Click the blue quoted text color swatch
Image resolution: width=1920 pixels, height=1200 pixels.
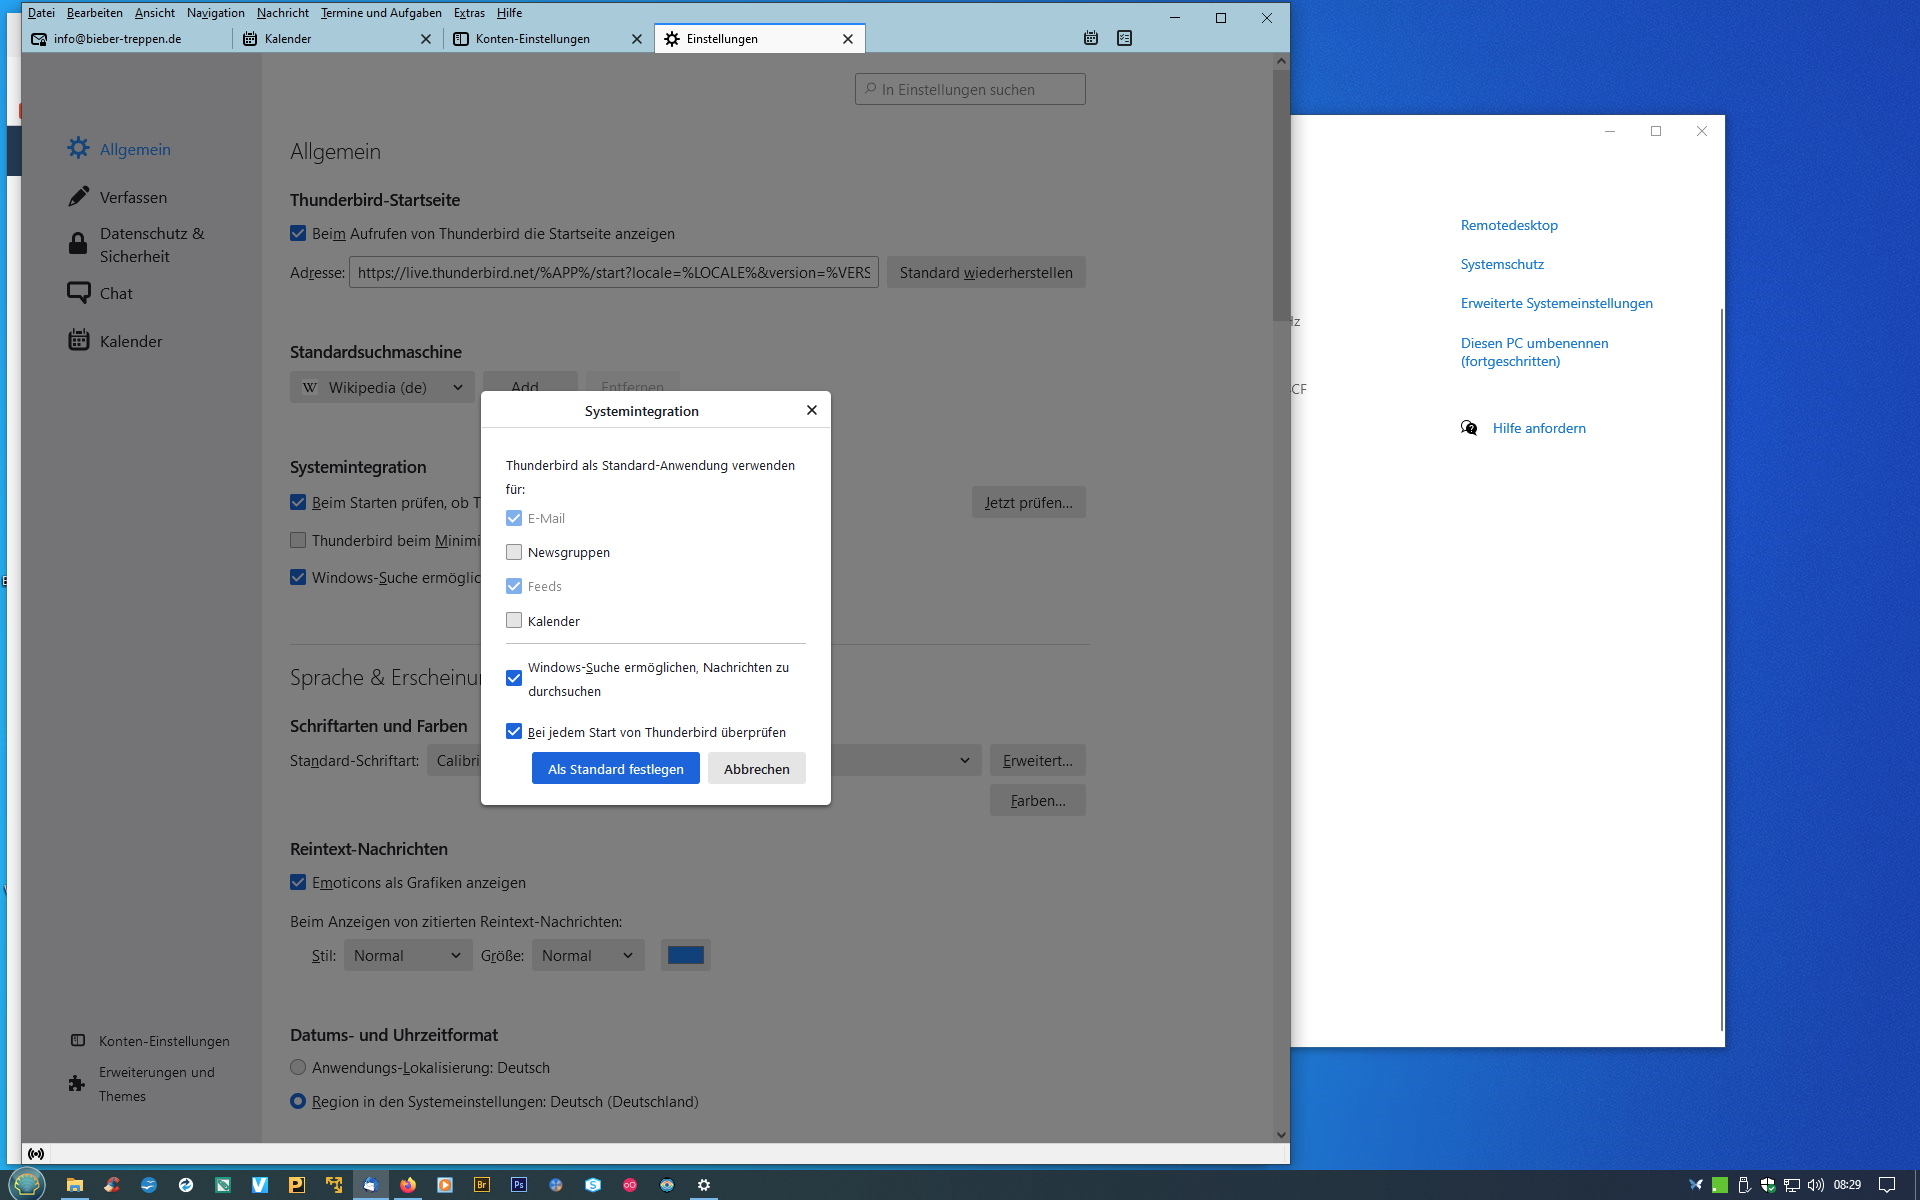click(686, 956)
